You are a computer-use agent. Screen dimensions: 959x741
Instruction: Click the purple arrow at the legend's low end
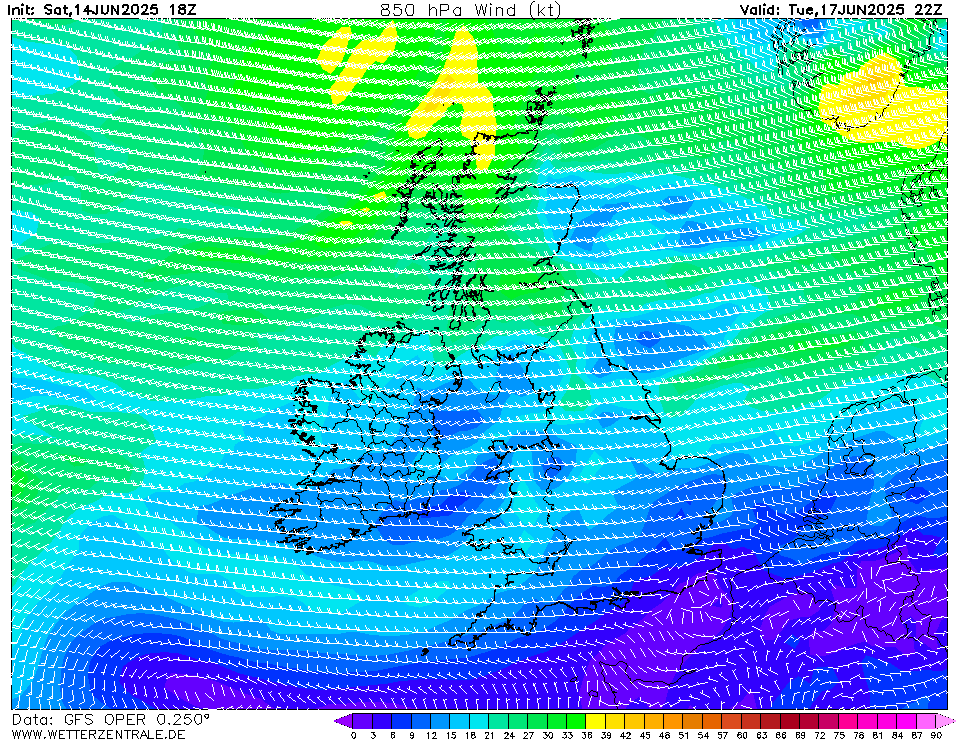343,721
